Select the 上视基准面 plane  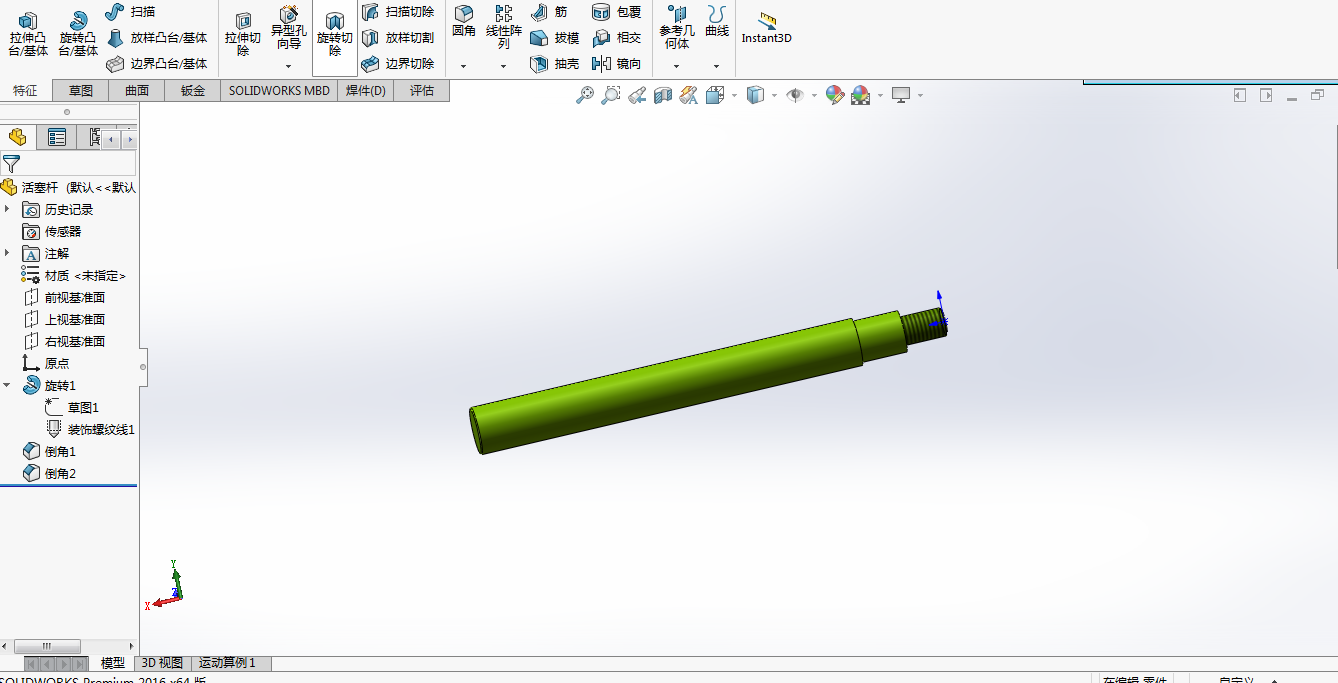click(x=64, y=319)
